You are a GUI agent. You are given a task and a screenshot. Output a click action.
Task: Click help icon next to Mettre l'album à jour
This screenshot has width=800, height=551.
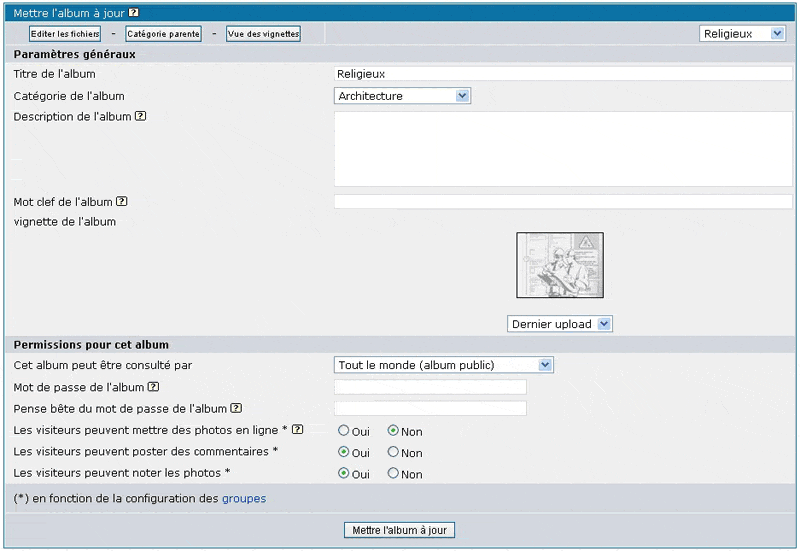pyautogui.click(x=134, y=13)
